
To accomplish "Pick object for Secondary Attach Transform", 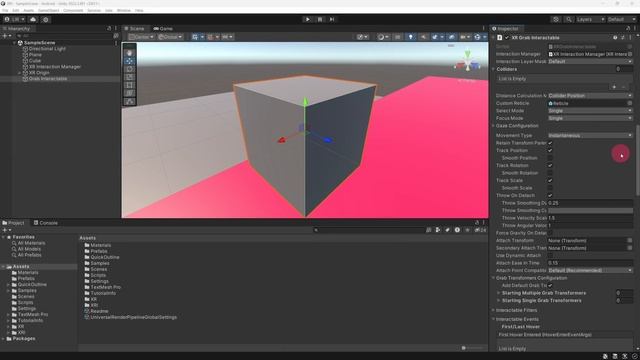I will (x=630, y=248).
